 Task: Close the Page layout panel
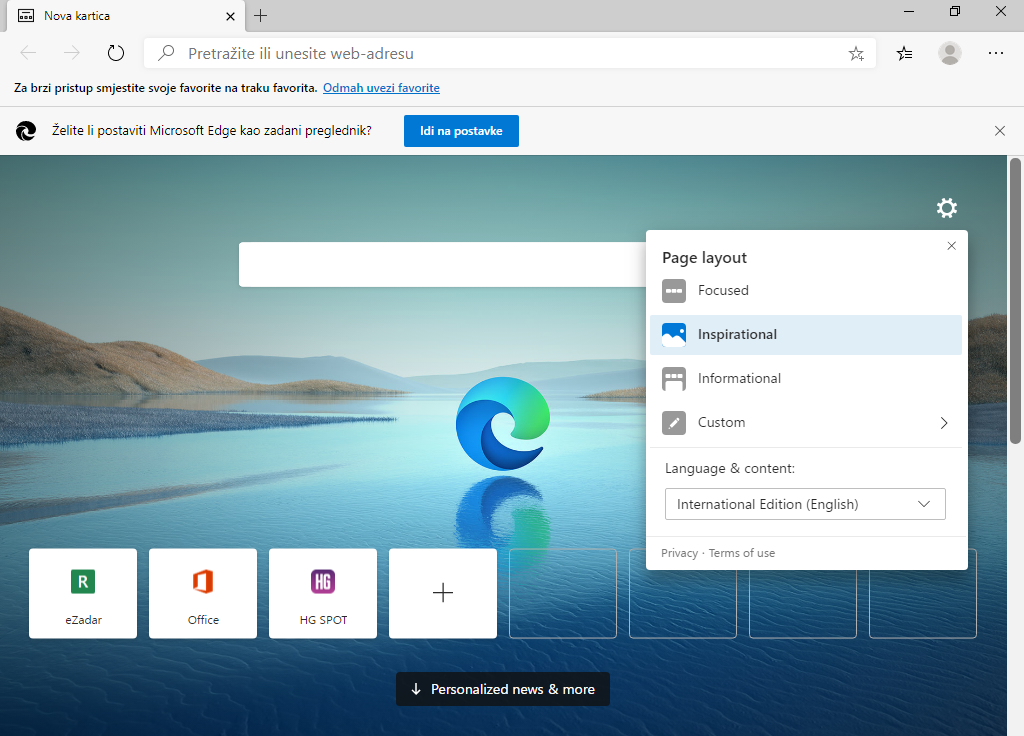point(951,246)
